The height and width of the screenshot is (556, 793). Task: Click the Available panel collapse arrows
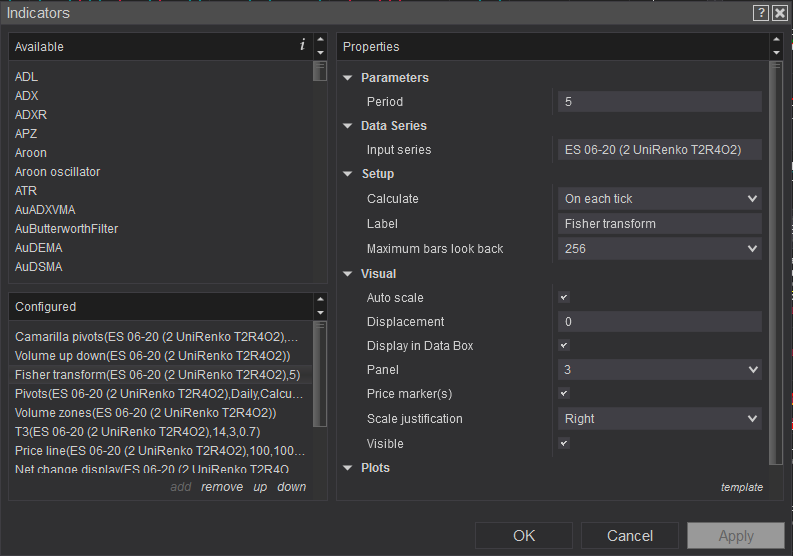(x=320, y=46)
